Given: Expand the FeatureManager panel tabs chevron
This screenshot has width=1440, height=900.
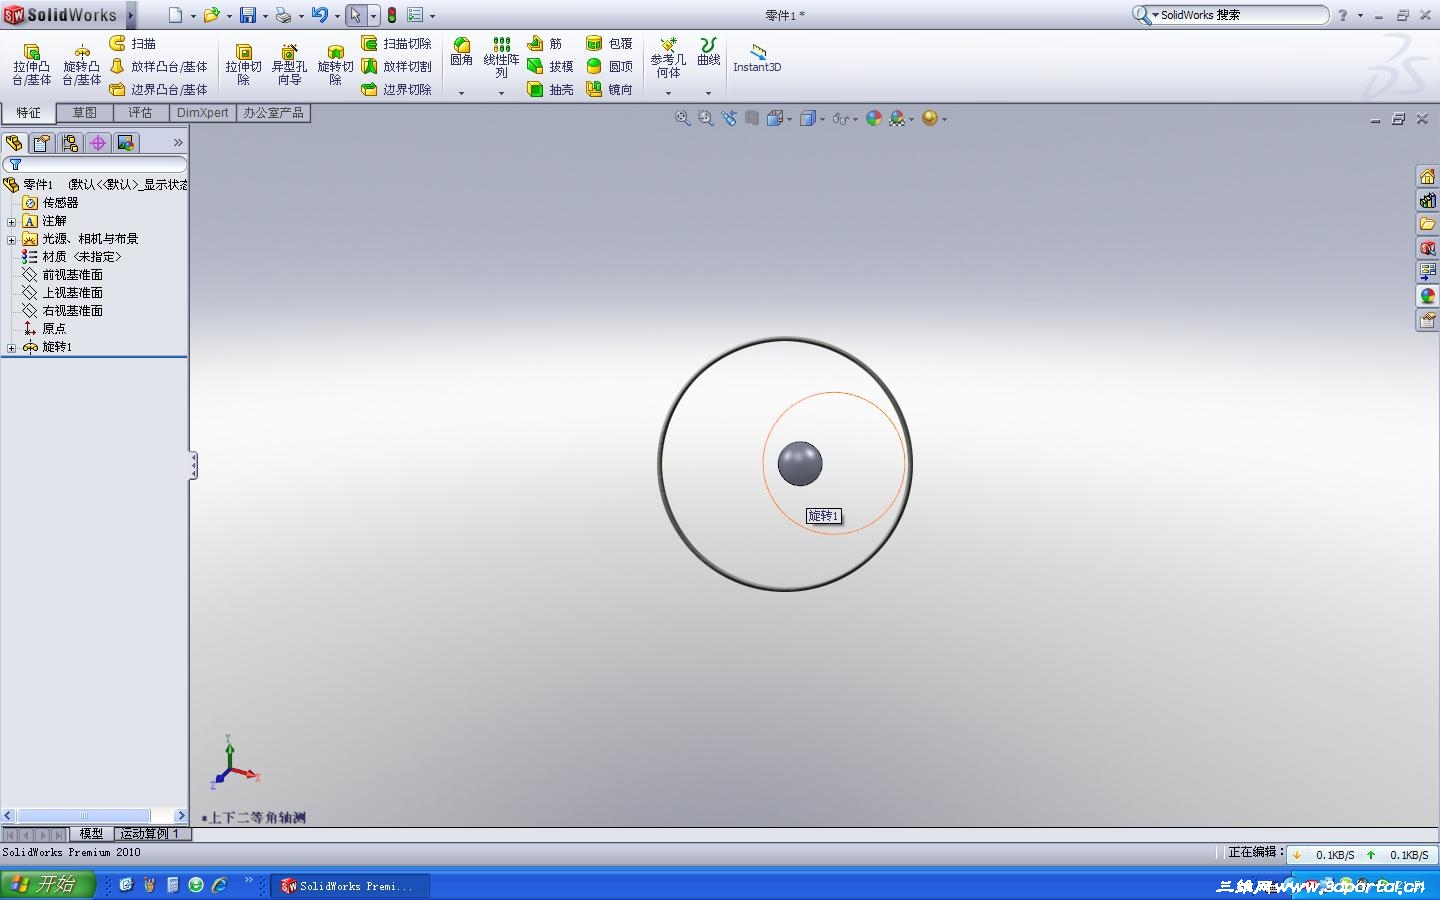Looking at the screenshot, I should pyautogui.click(x=178, y=143).
